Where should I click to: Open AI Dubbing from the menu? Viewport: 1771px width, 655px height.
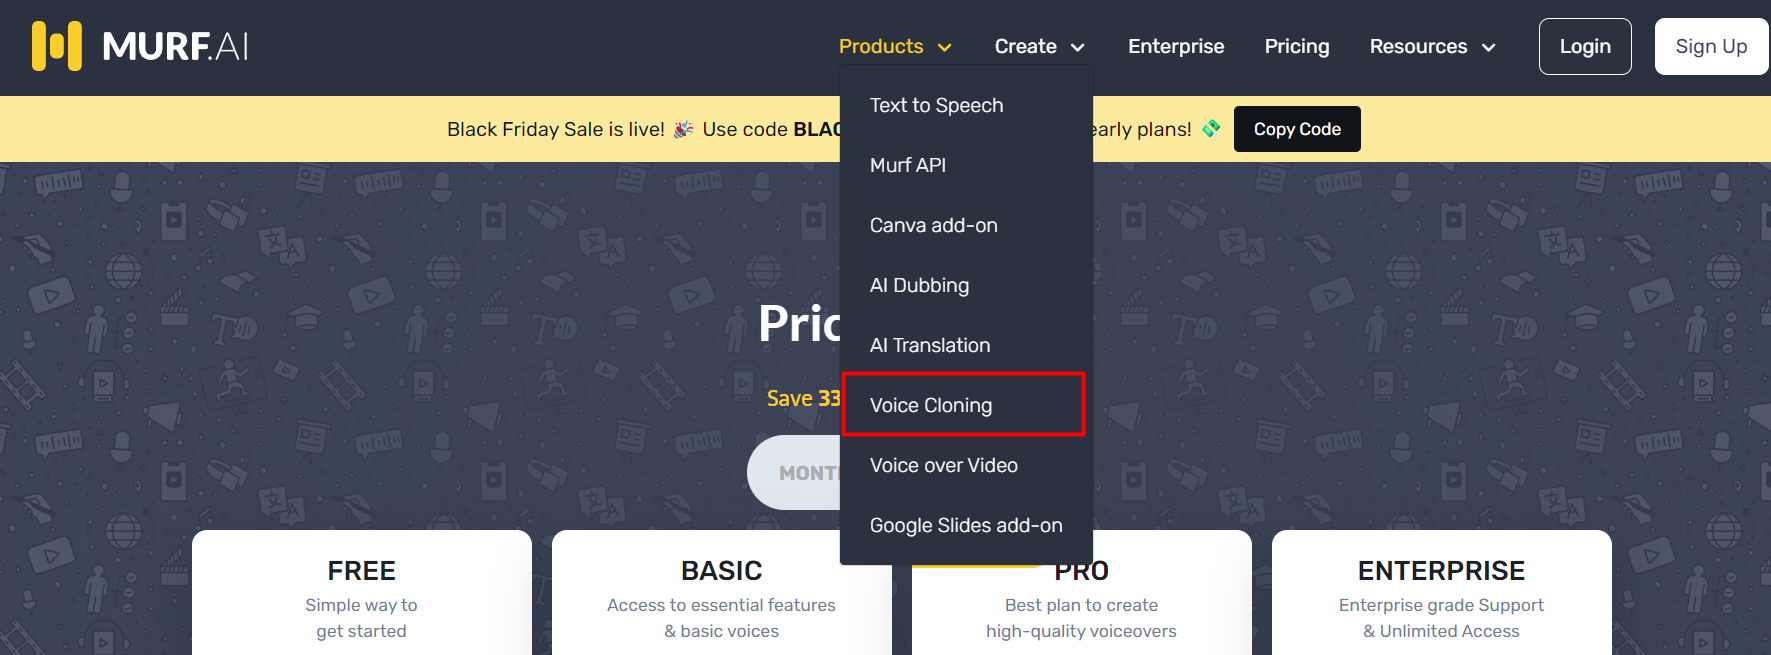[919, 285]
